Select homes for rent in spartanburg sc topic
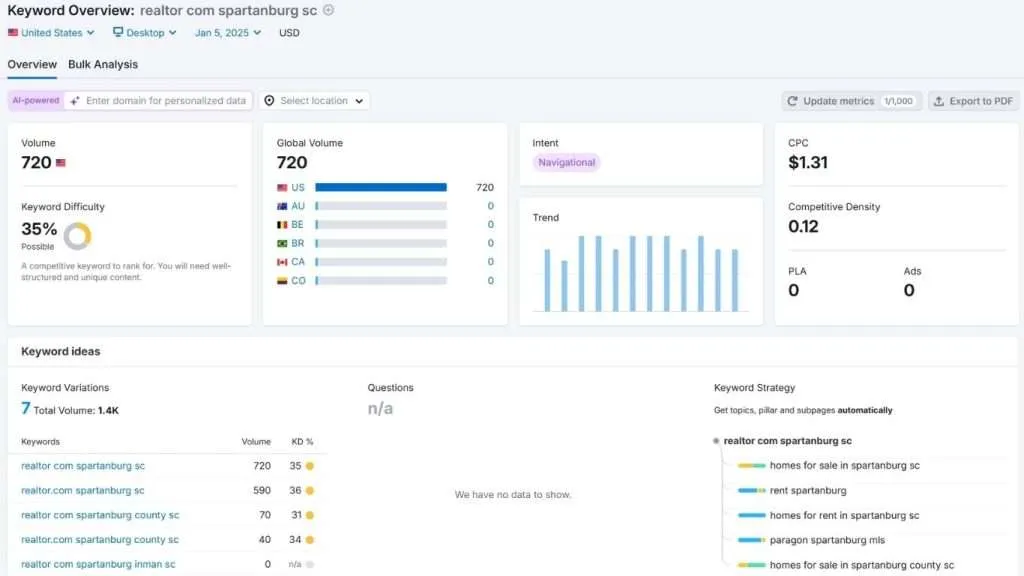 click(844, 515)
